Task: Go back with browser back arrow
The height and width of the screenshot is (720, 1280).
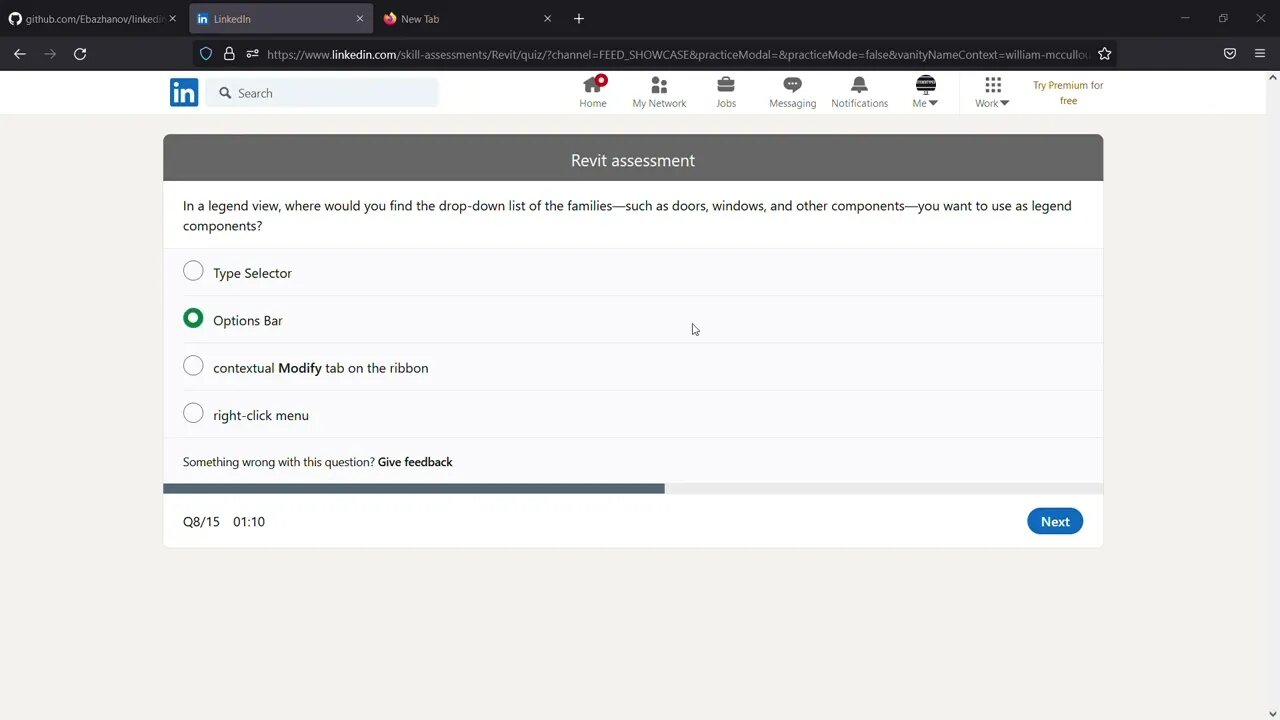Action: pyautogui.click(x=20, y=54)
